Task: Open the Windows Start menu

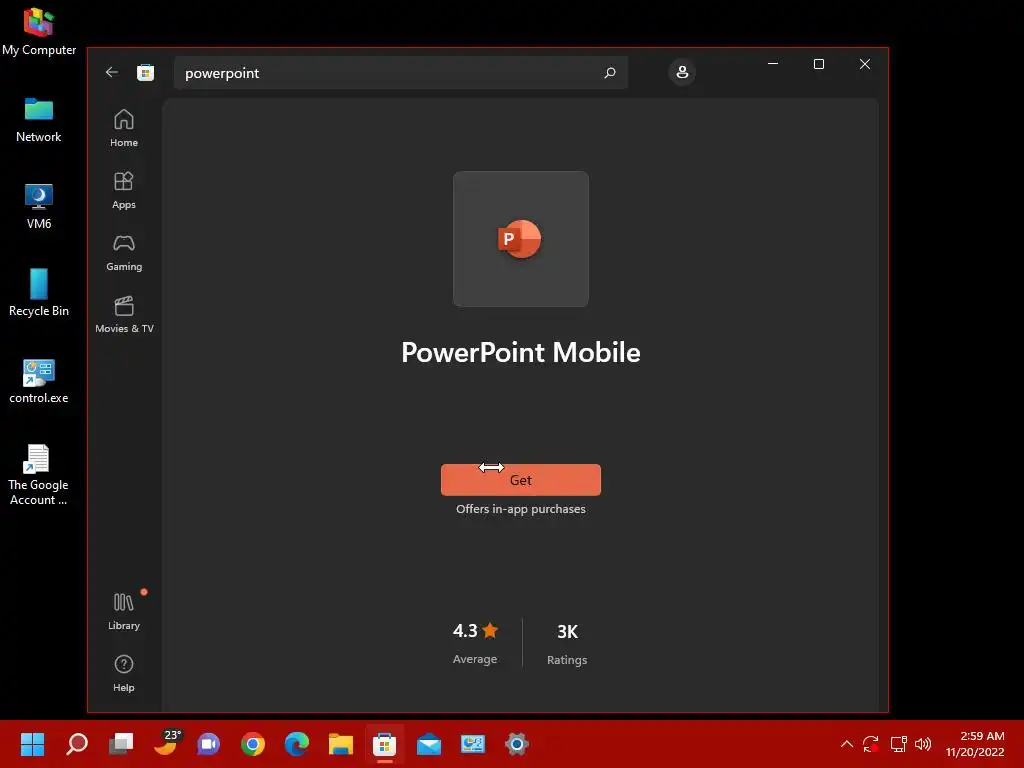Action: click(x=32, y=744)
